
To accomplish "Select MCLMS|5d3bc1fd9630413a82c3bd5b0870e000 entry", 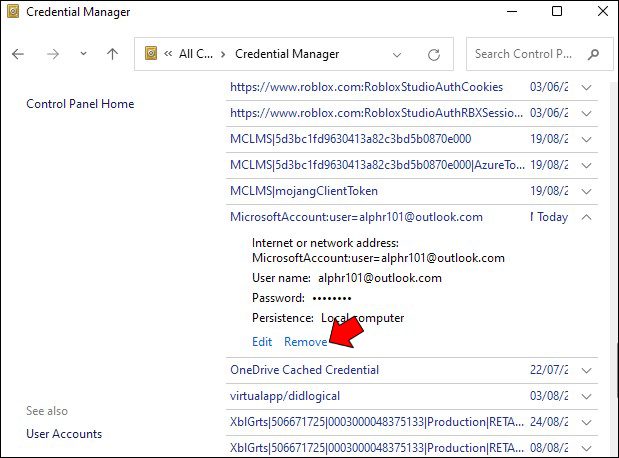I will click(x=351, y=139).
